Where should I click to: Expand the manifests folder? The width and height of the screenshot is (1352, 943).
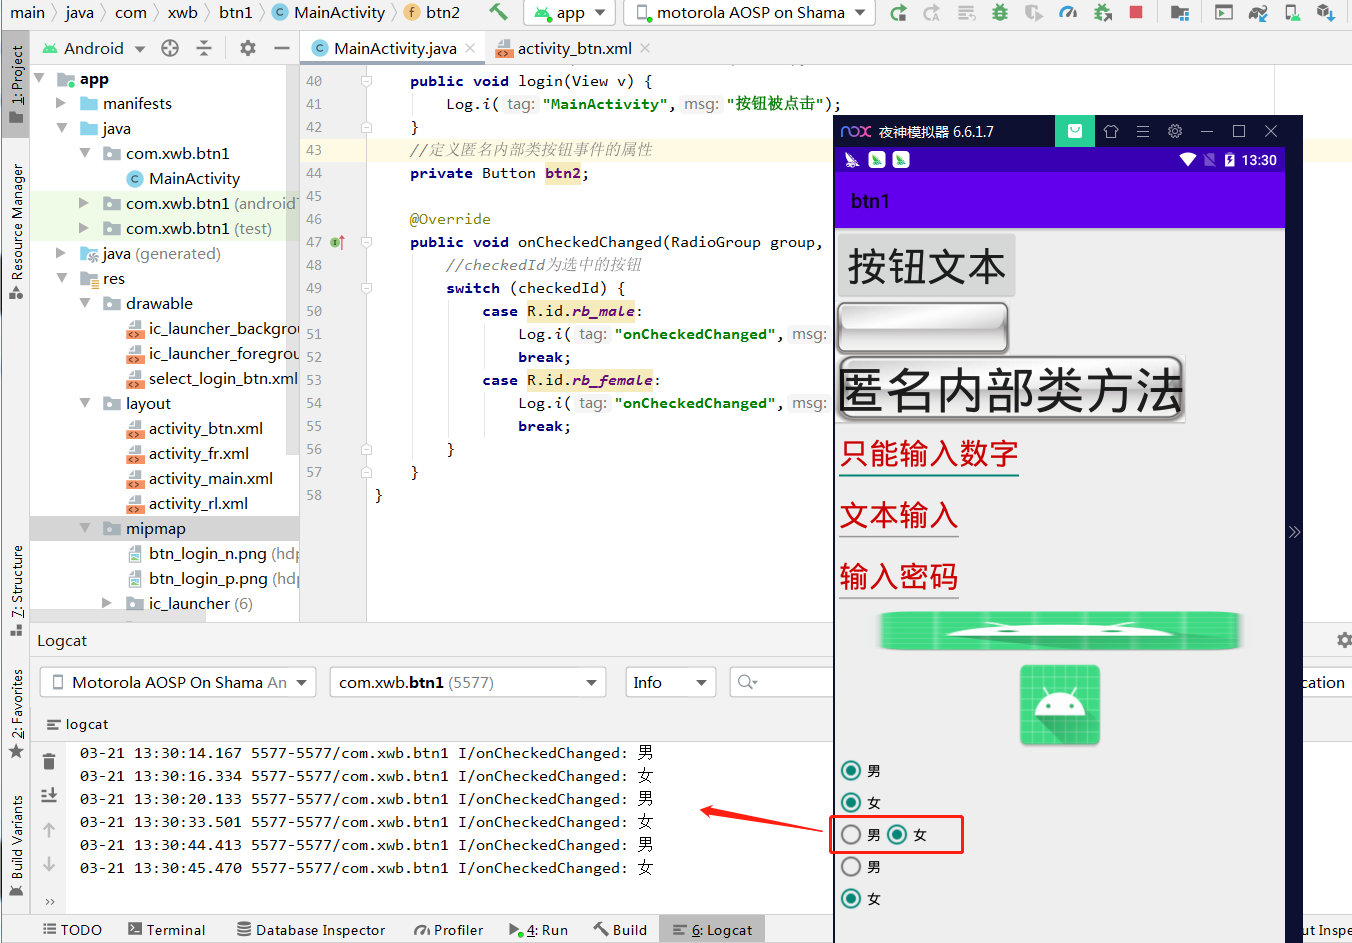pos(61,103)
